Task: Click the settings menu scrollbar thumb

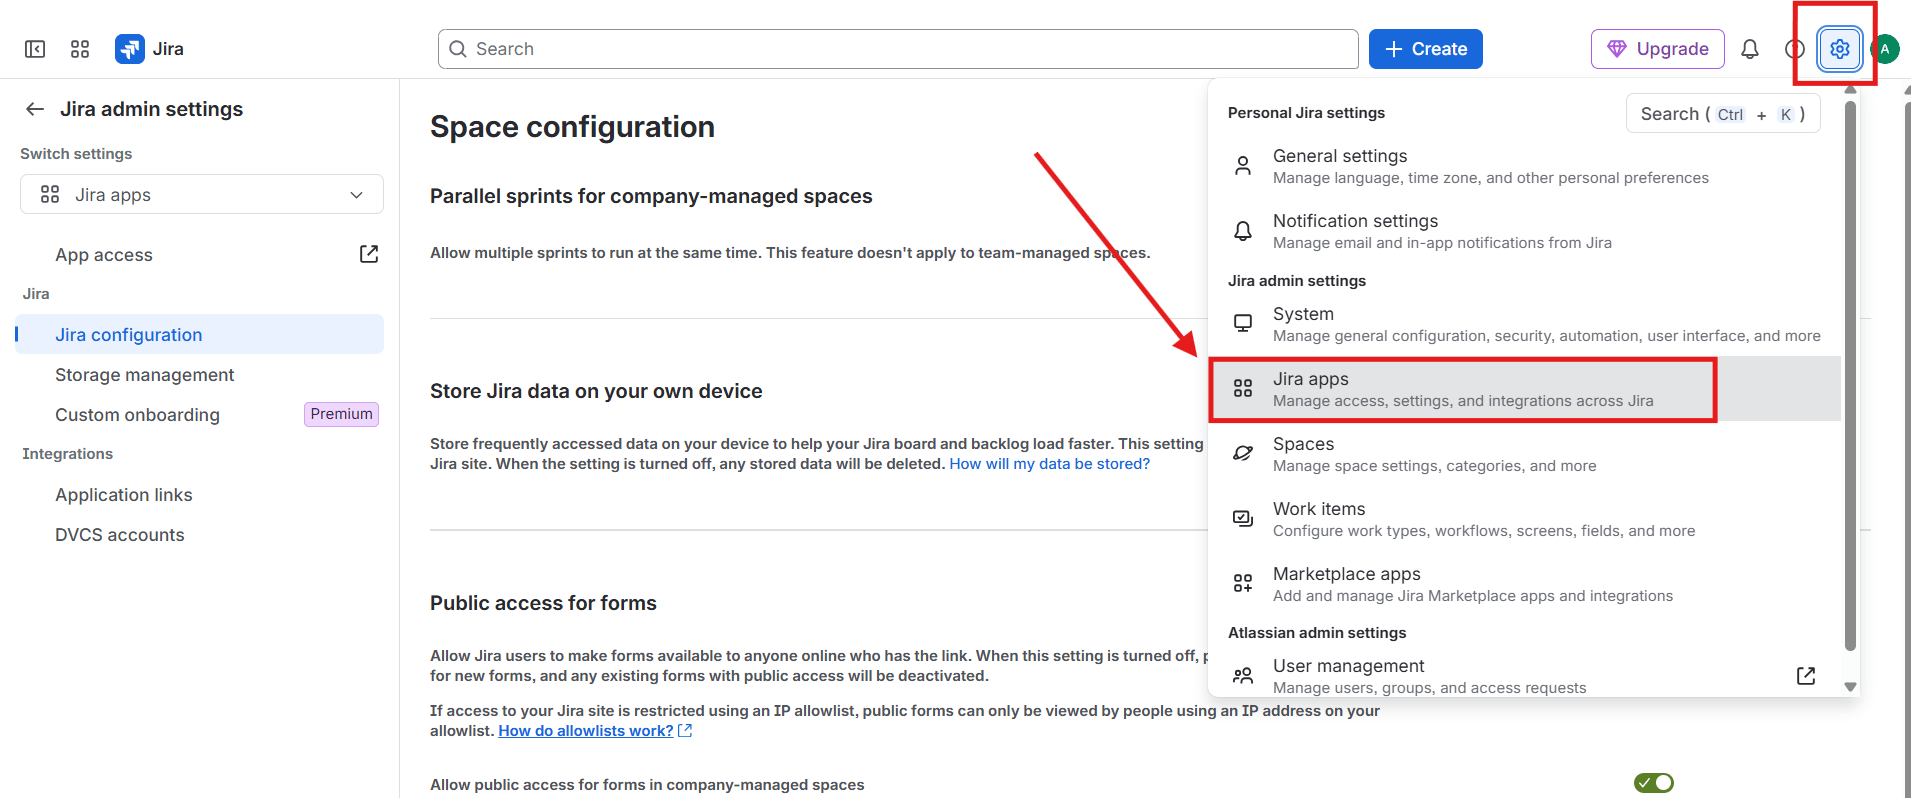Action: click(x=1850, y=375)
